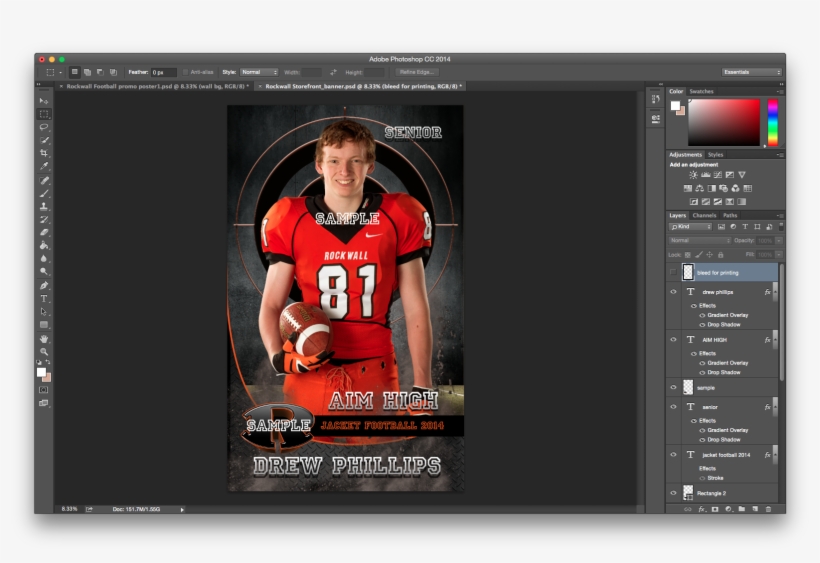Select the Horizontal Type tool
This screenshot has width=820, height=563.
pyautogui.click(x=44, y=298)
